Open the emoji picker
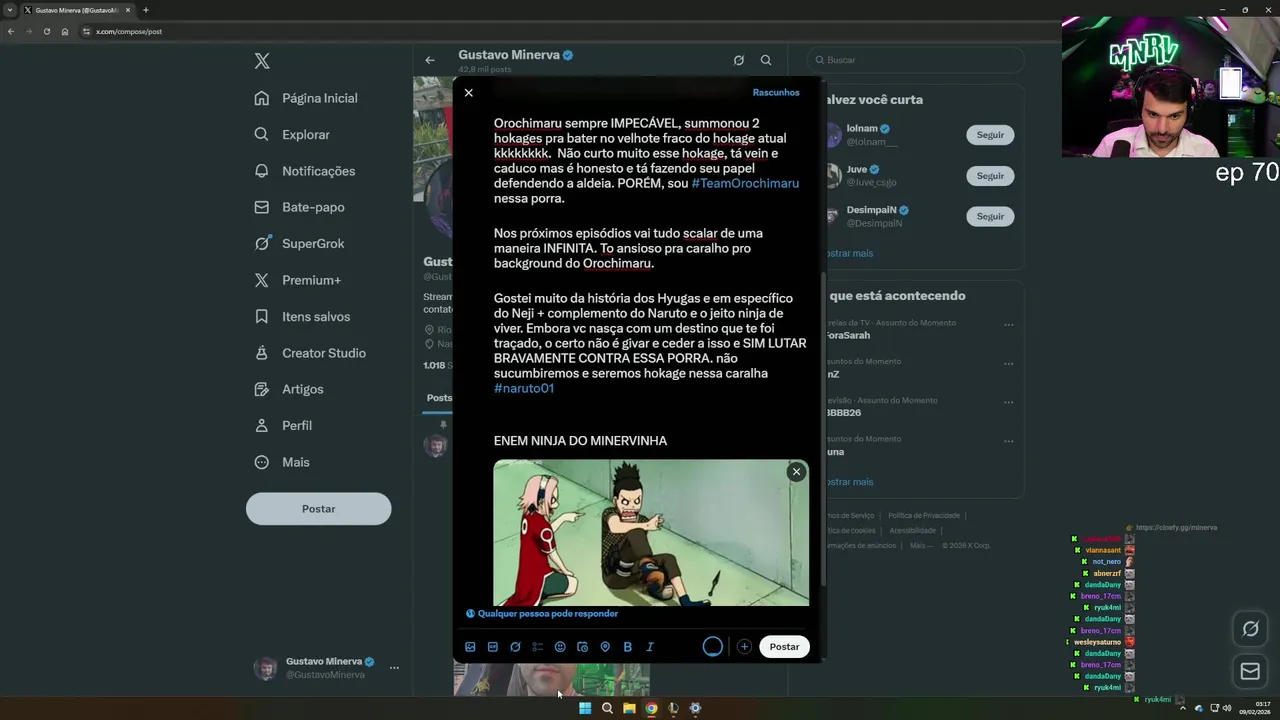 pyautogui.click(x=560, y=647)
